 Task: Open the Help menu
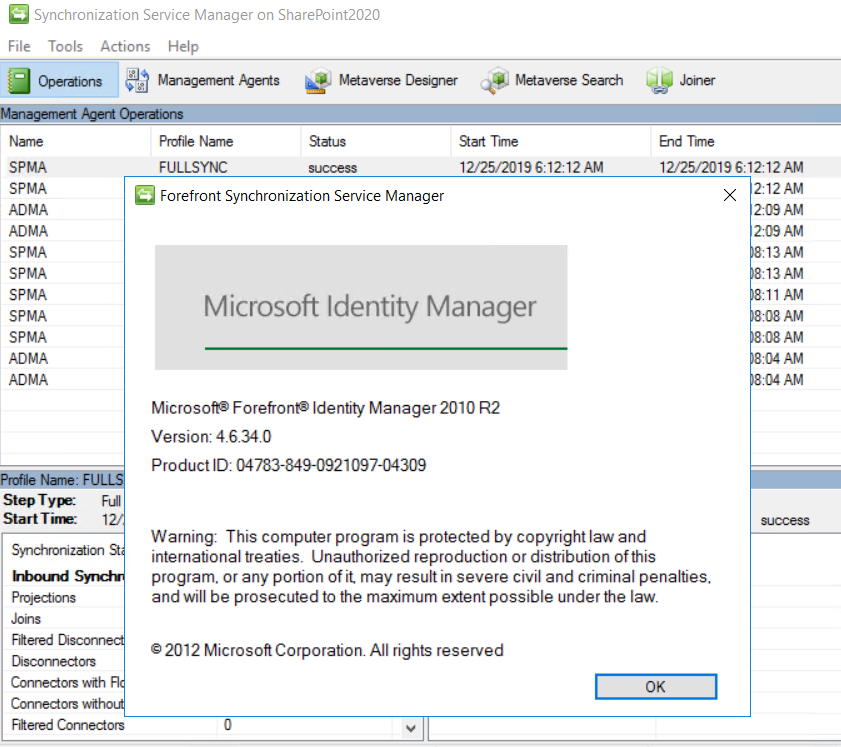click(183, 47)
